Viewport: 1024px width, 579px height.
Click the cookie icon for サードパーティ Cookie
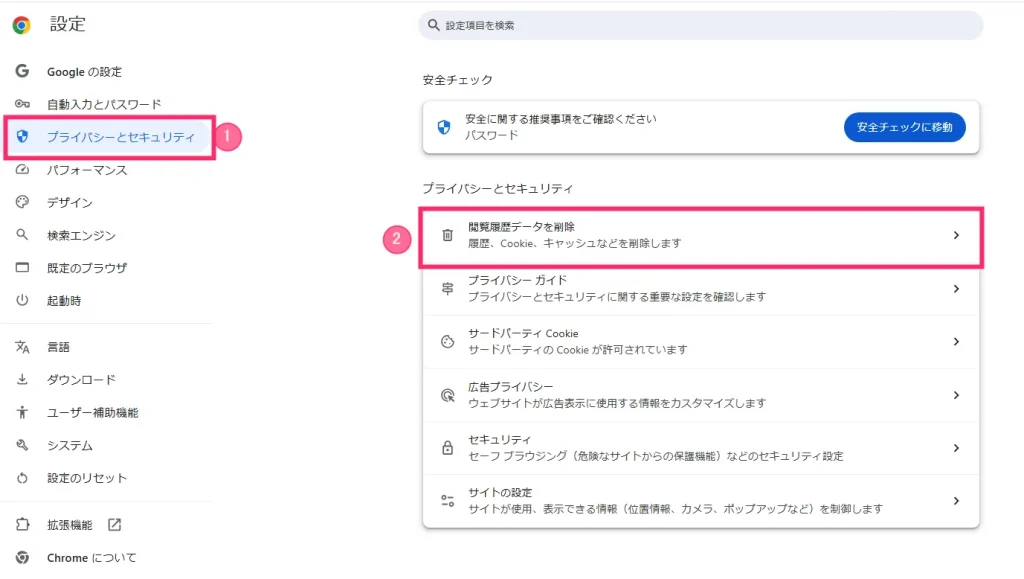(447, 341)
